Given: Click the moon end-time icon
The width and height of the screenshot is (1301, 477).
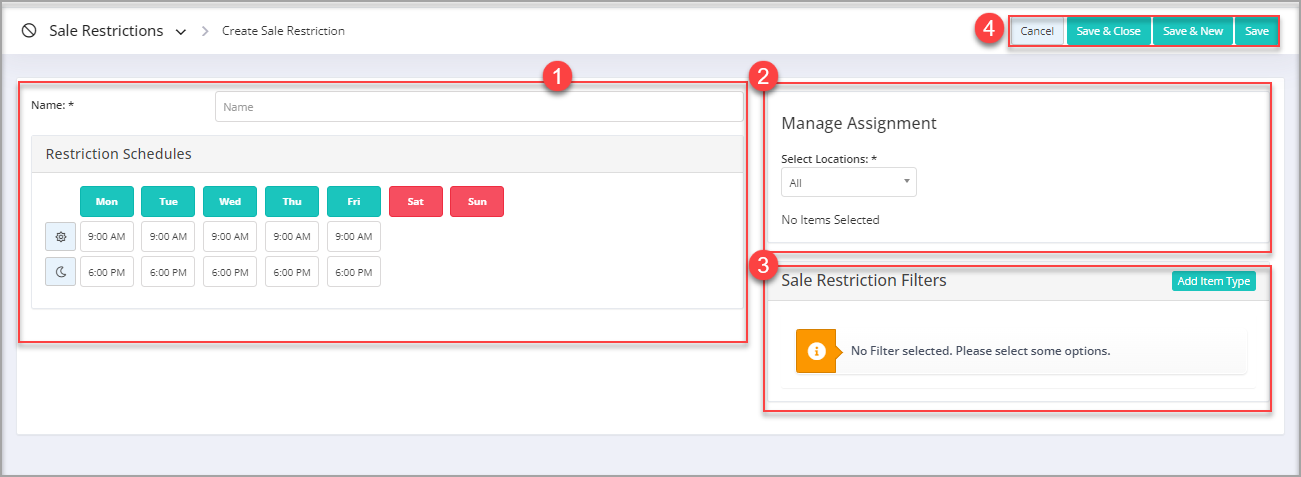Looking at the screenshot, I should tap(60, 272).
